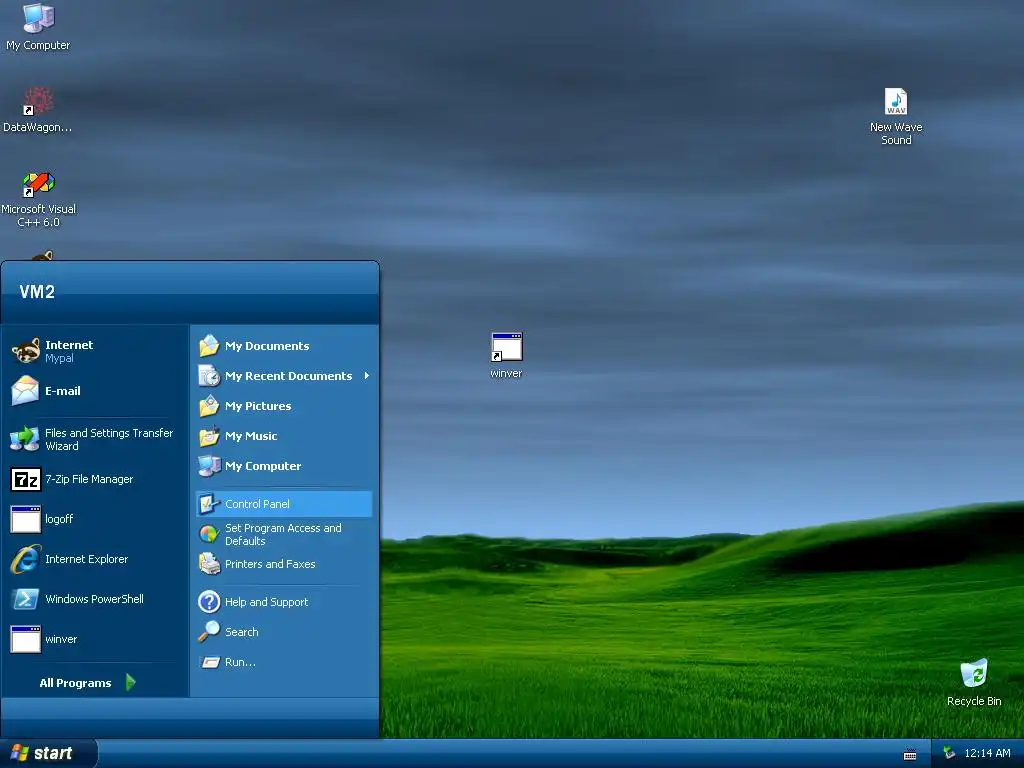This screenshot has width=1024, height=768.
Task: Expand All Programs list
Action: [x=88, y=683]
